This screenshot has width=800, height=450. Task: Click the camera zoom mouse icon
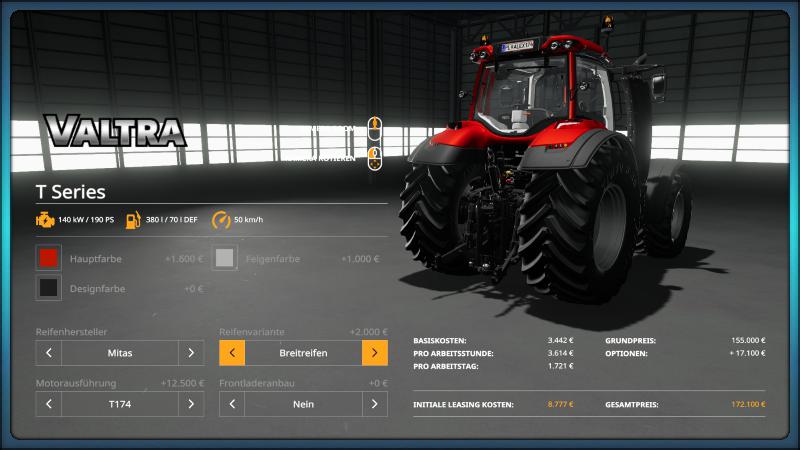pyautogui.click(x=375, y=129)
